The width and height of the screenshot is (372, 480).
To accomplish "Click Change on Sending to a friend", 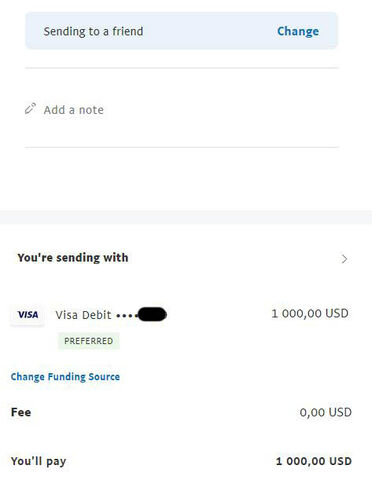I will pos(298,31).
